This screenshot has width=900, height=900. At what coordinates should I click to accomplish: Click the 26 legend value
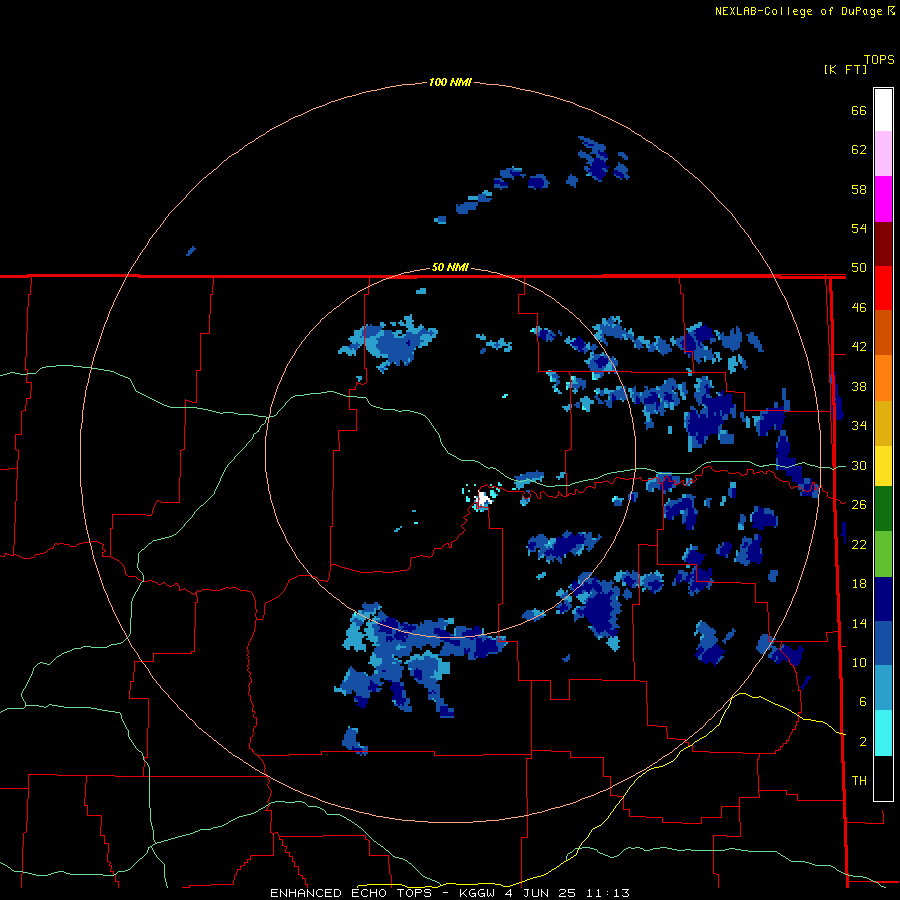[859, 505]
